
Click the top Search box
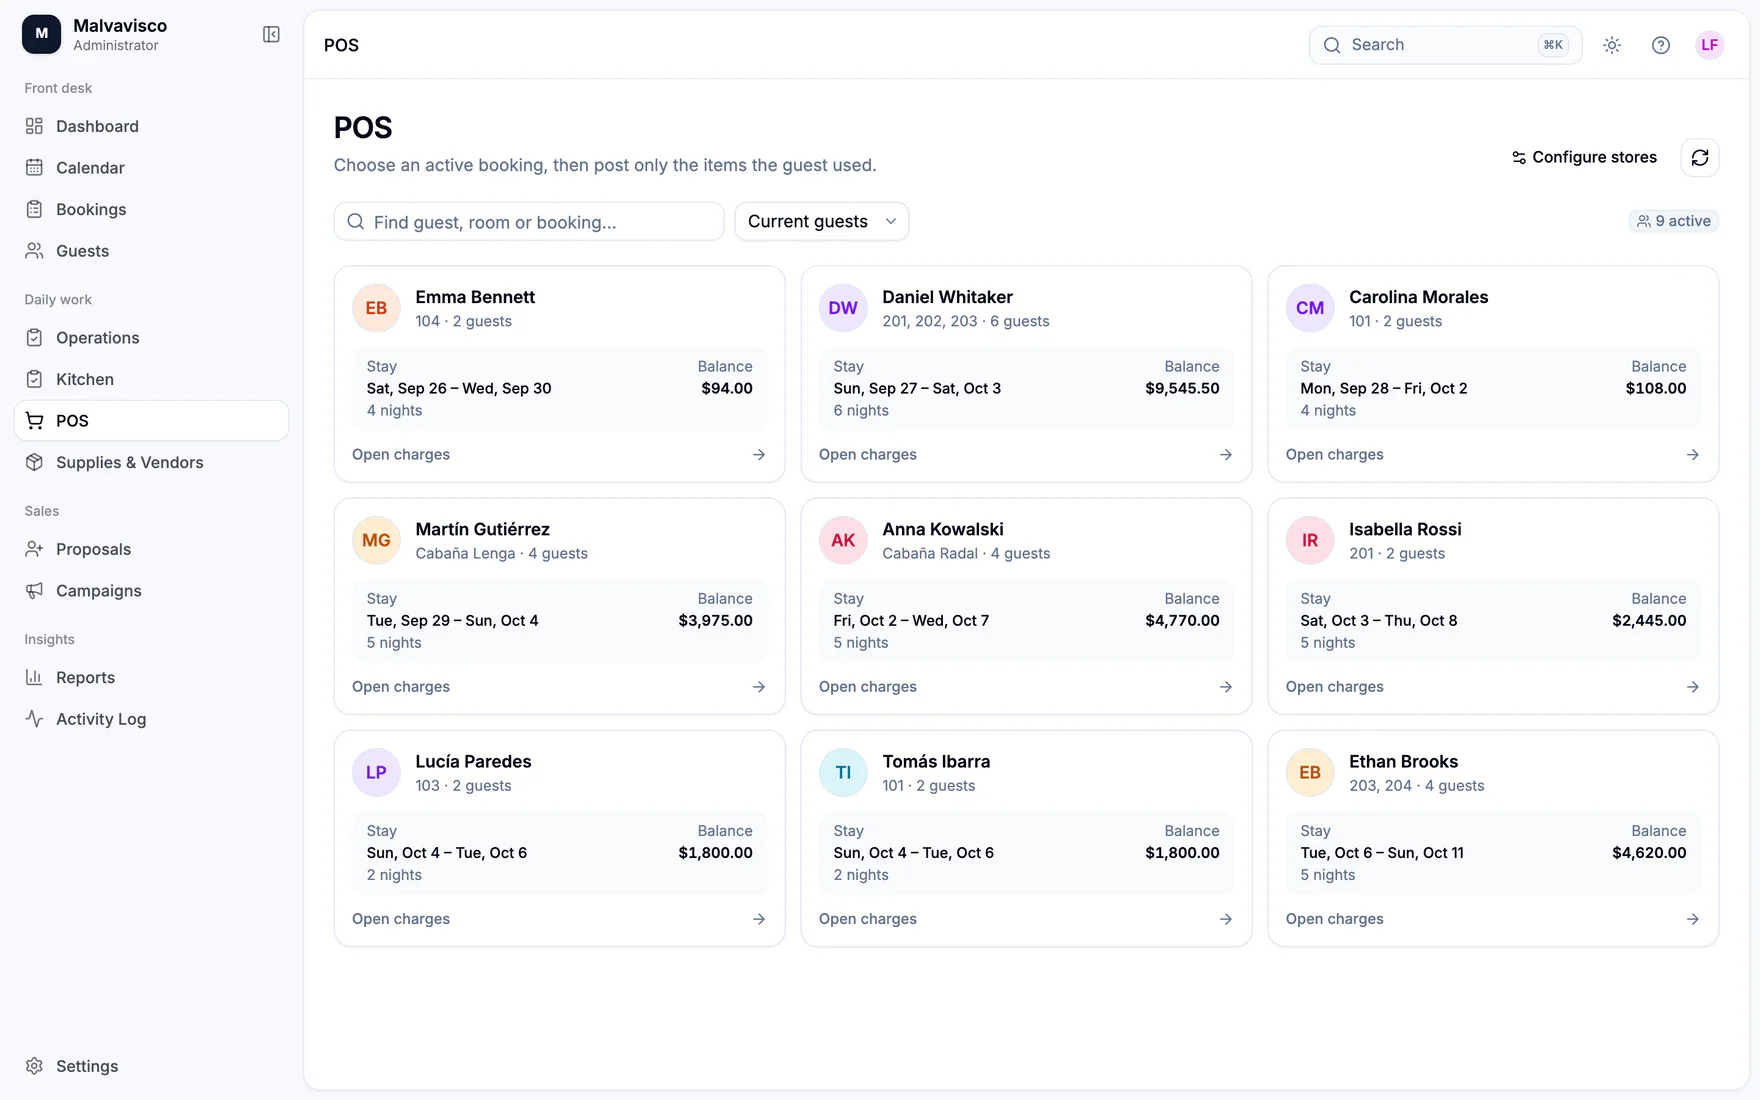point(1445,45)
